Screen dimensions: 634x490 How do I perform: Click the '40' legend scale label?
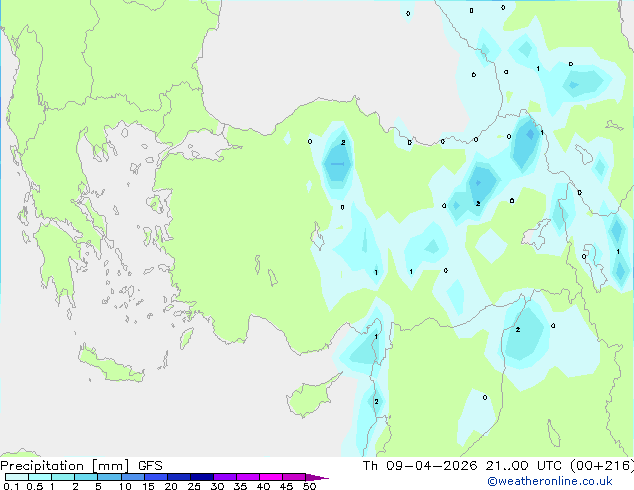click(x=263, y=486)
